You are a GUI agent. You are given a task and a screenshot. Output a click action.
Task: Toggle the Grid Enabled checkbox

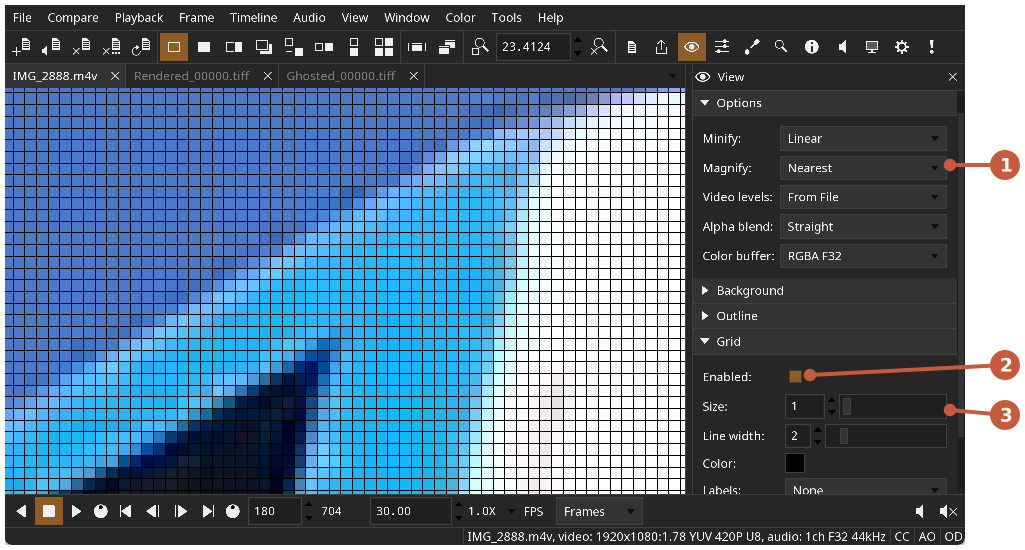point(795,377)
